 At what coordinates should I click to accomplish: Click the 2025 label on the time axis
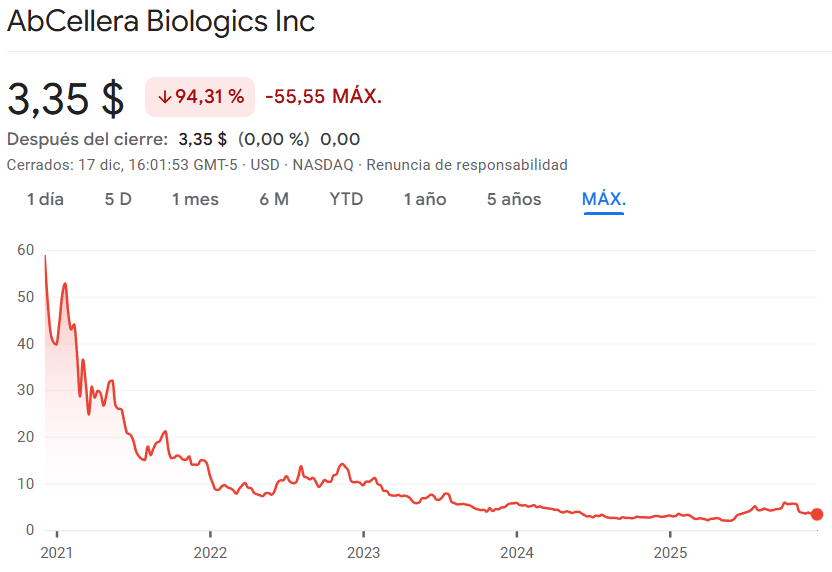tap(670, 551)
